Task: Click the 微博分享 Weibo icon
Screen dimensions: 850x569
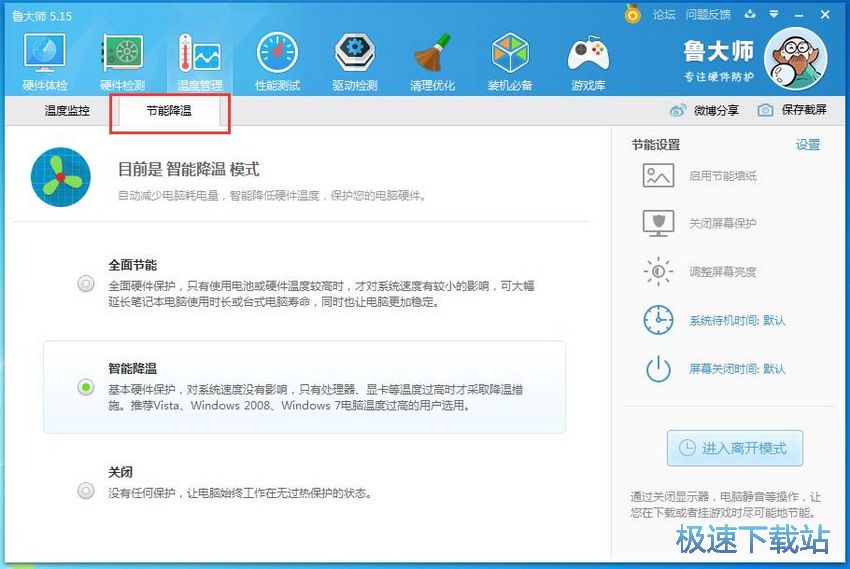Action: (678, 111)
